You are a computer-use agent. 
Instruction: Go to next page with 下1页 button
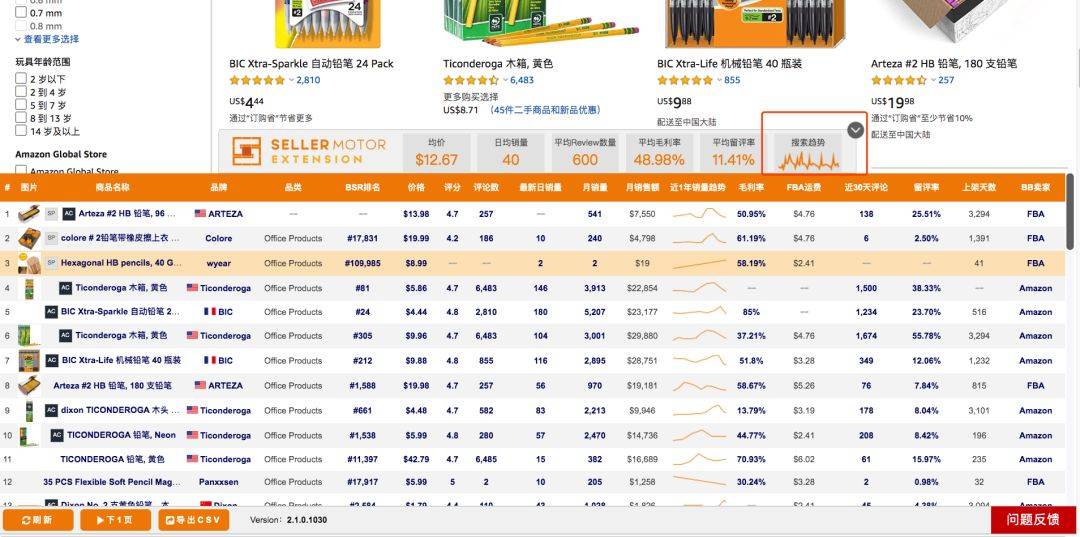pos(115,520)
